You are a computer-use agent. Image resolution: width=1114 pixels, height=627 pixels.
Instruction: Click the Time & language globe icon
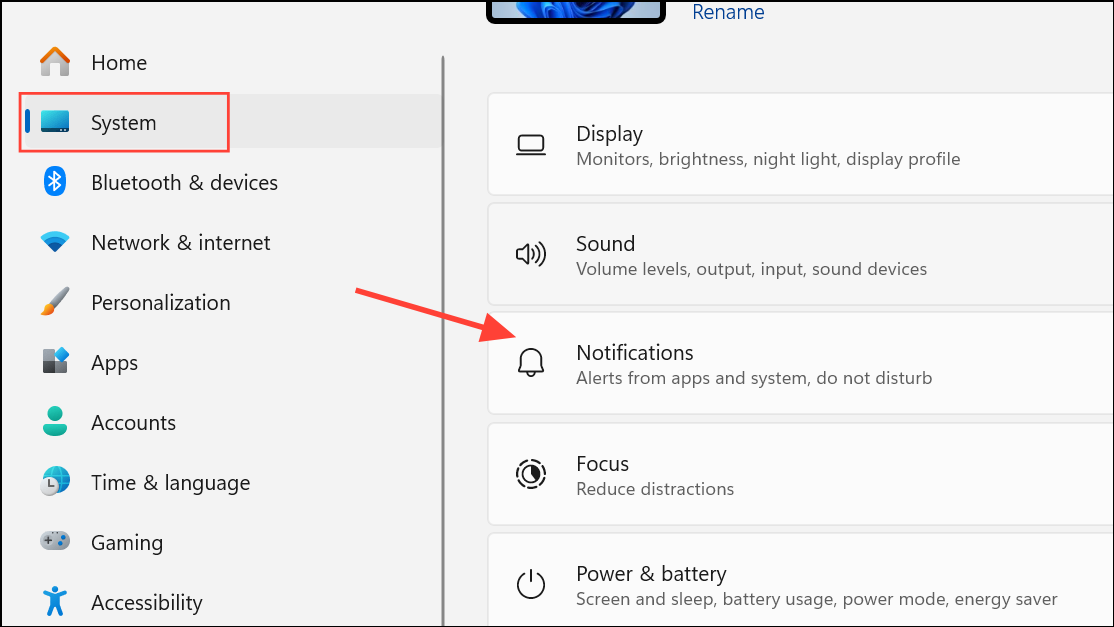click(55, 481)
